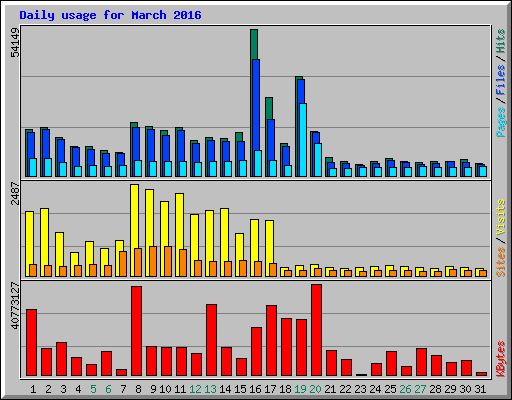Click the 'Visits' legend label
This screenshot has height=400, width=512.
(x=501, y=217)
